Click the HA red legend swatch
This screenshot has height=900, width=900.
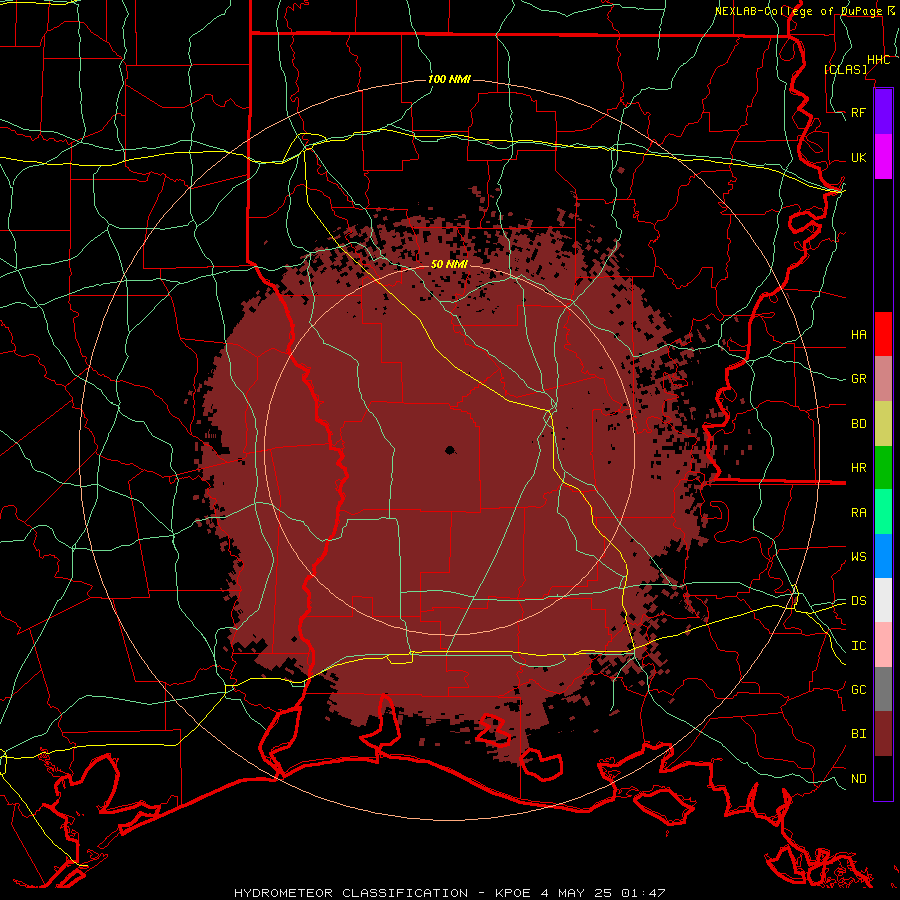pos(883,334)
